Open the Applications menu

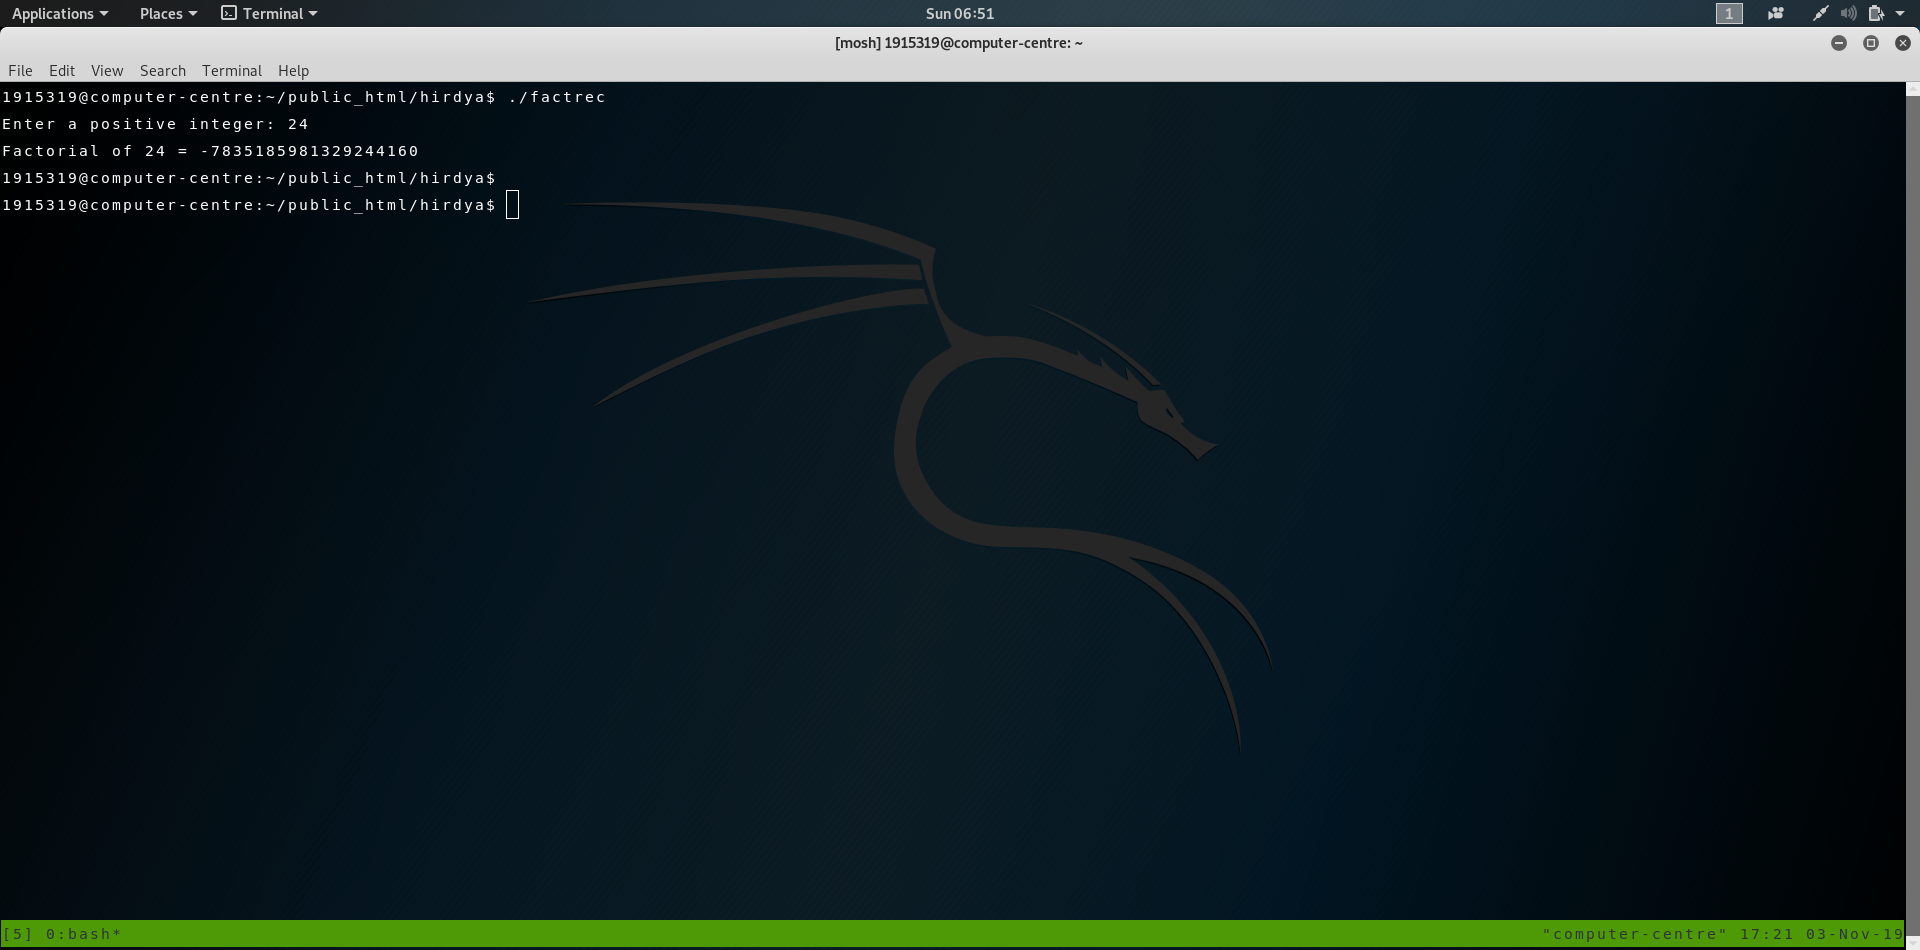(59, 13)
